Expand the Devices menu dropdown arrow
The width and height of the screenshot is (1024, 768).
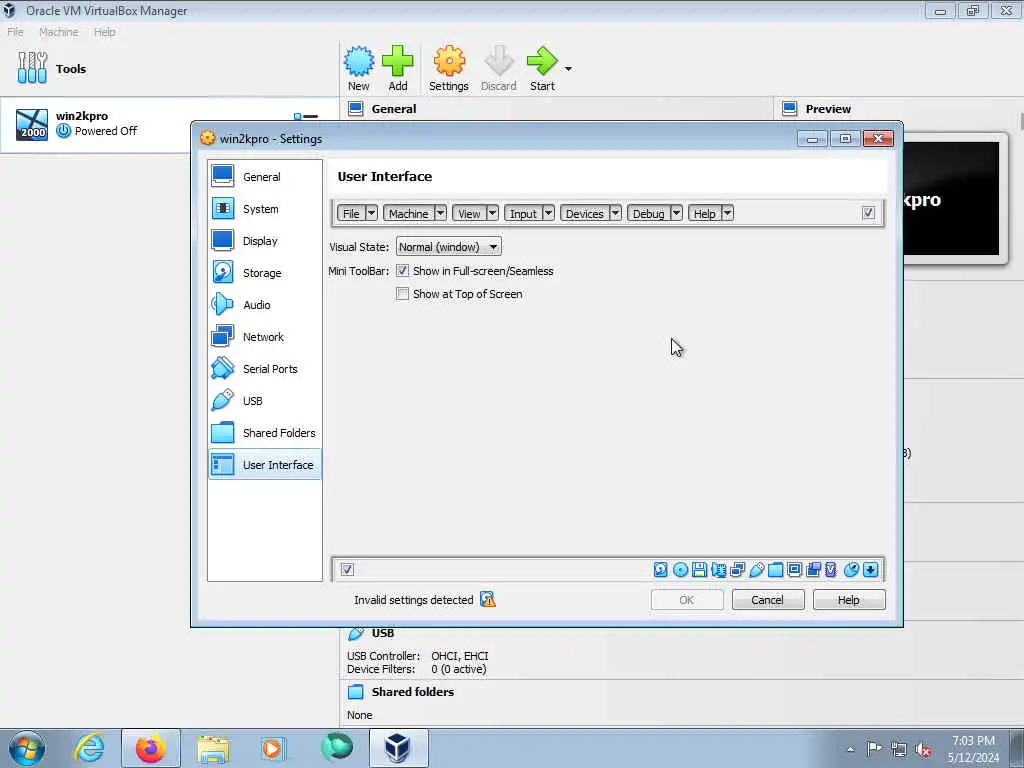(615, 213)
